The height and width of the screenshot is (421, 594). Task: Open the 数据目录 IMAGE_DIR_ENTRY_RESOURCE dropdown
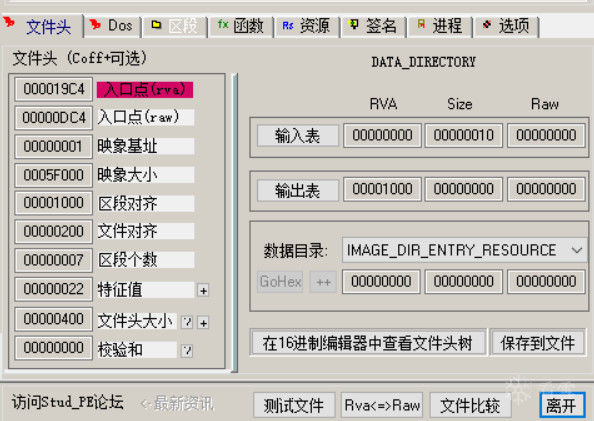(465, 250)
